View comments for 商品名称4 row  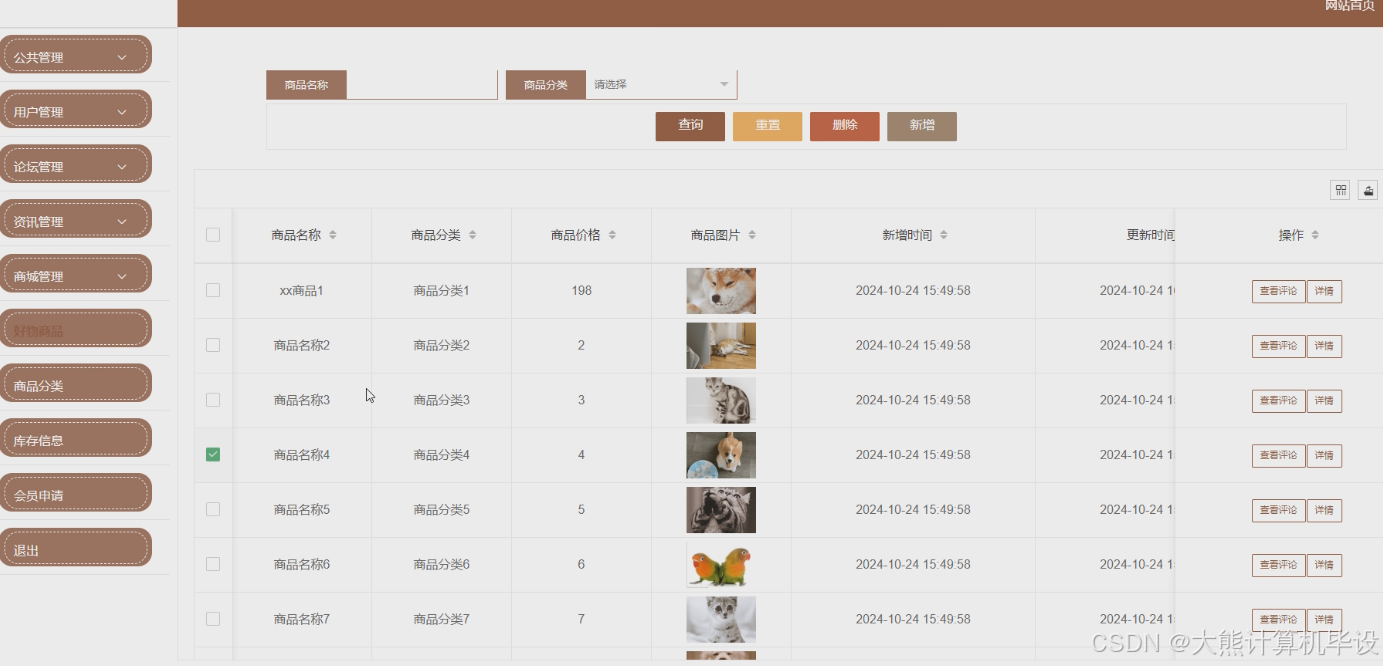[x=1278, y=455]
